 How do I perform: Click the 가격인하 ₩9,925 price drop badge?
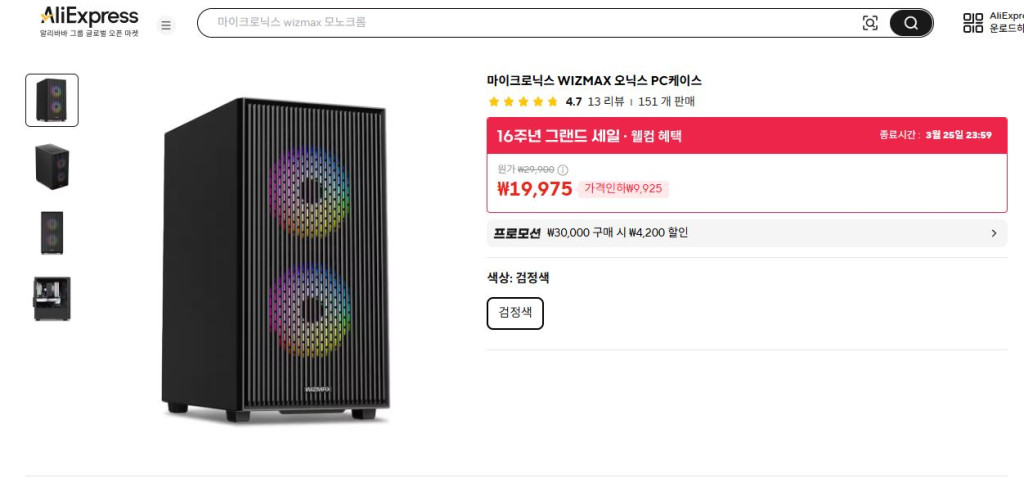623,189
